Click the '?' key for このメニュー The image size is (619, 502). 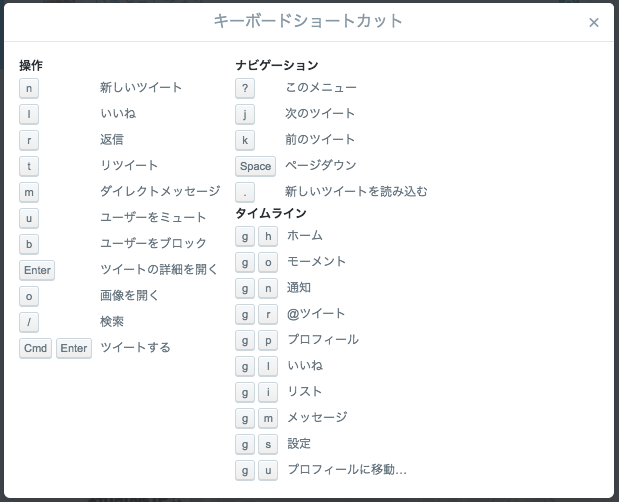click(245, 88)
